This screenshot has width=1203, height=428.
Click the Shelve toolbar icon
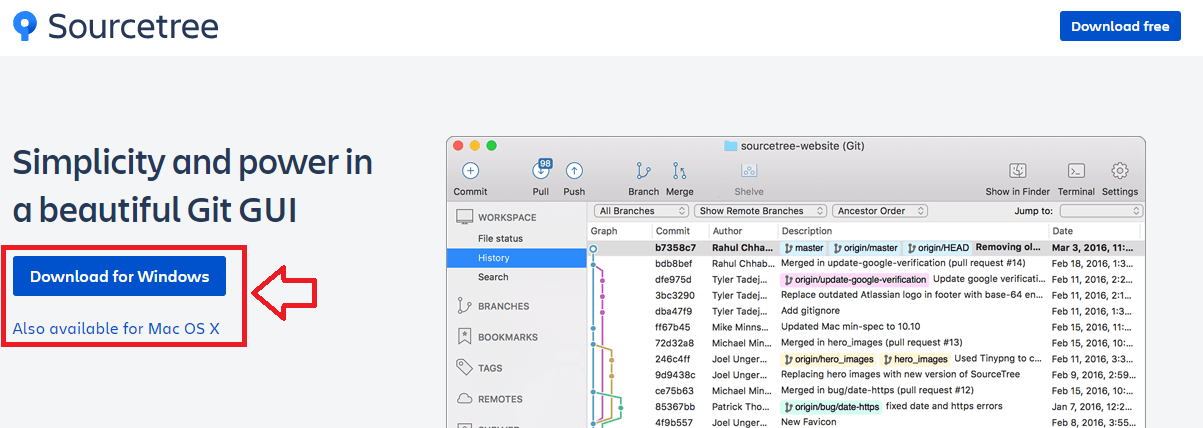(749, 171)
